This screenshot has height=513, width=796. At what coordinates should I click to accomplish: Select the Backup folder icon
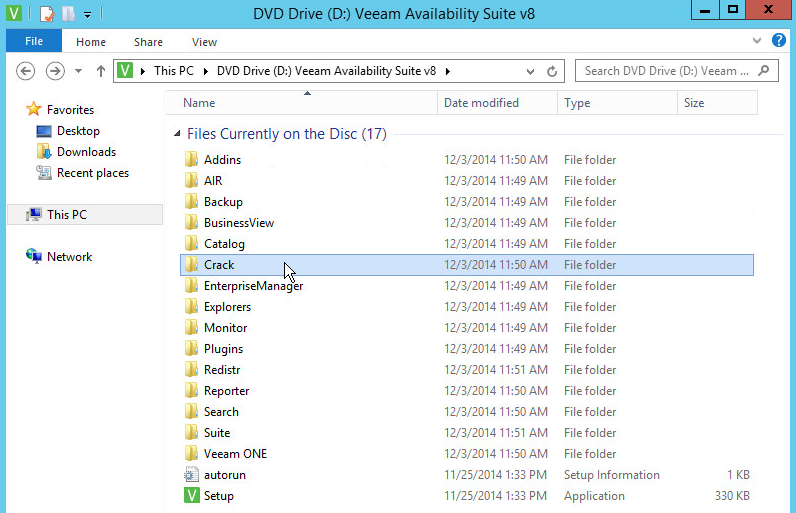pyautogui.click(x=191, y=201)
